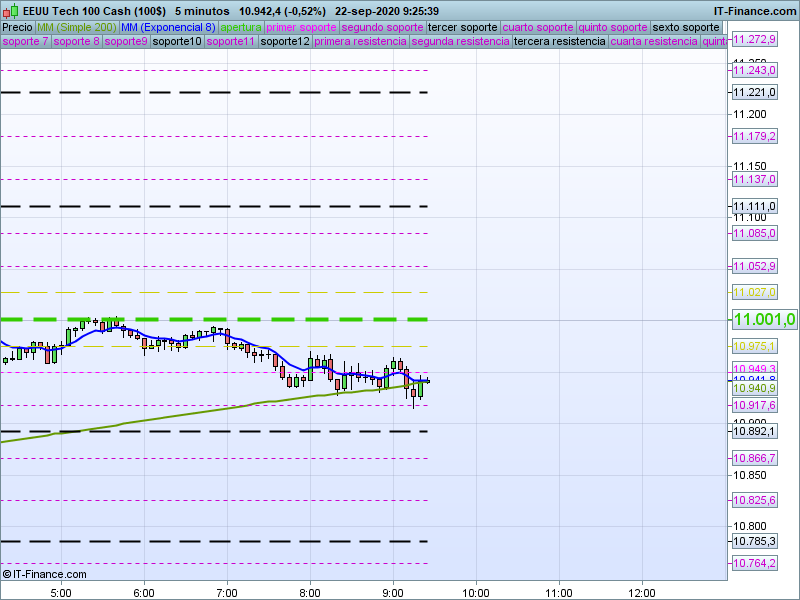Open the IT-Finance.com link at top right
The width and height of the screenshot is (800, 600).
pyautogui.click(x=754, y=10)
